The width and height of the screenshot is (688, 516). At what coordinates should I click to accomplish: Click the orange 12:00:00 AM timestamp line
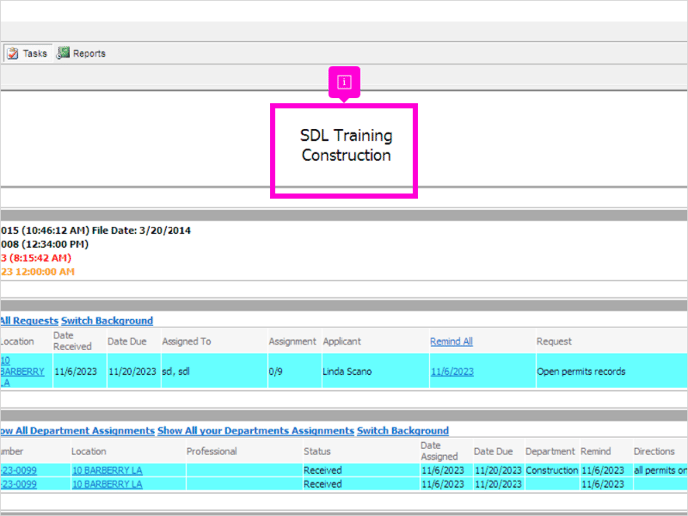(x=38, y=272)
